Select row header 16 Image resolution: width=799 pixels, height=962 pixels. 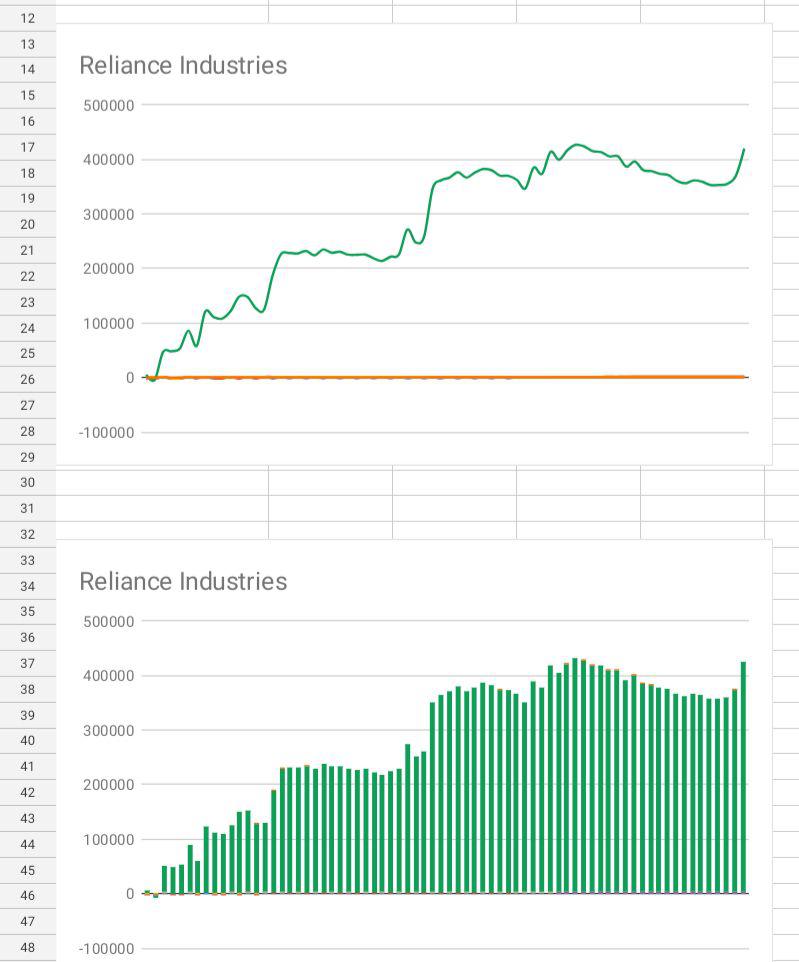[x=28, y=121]
